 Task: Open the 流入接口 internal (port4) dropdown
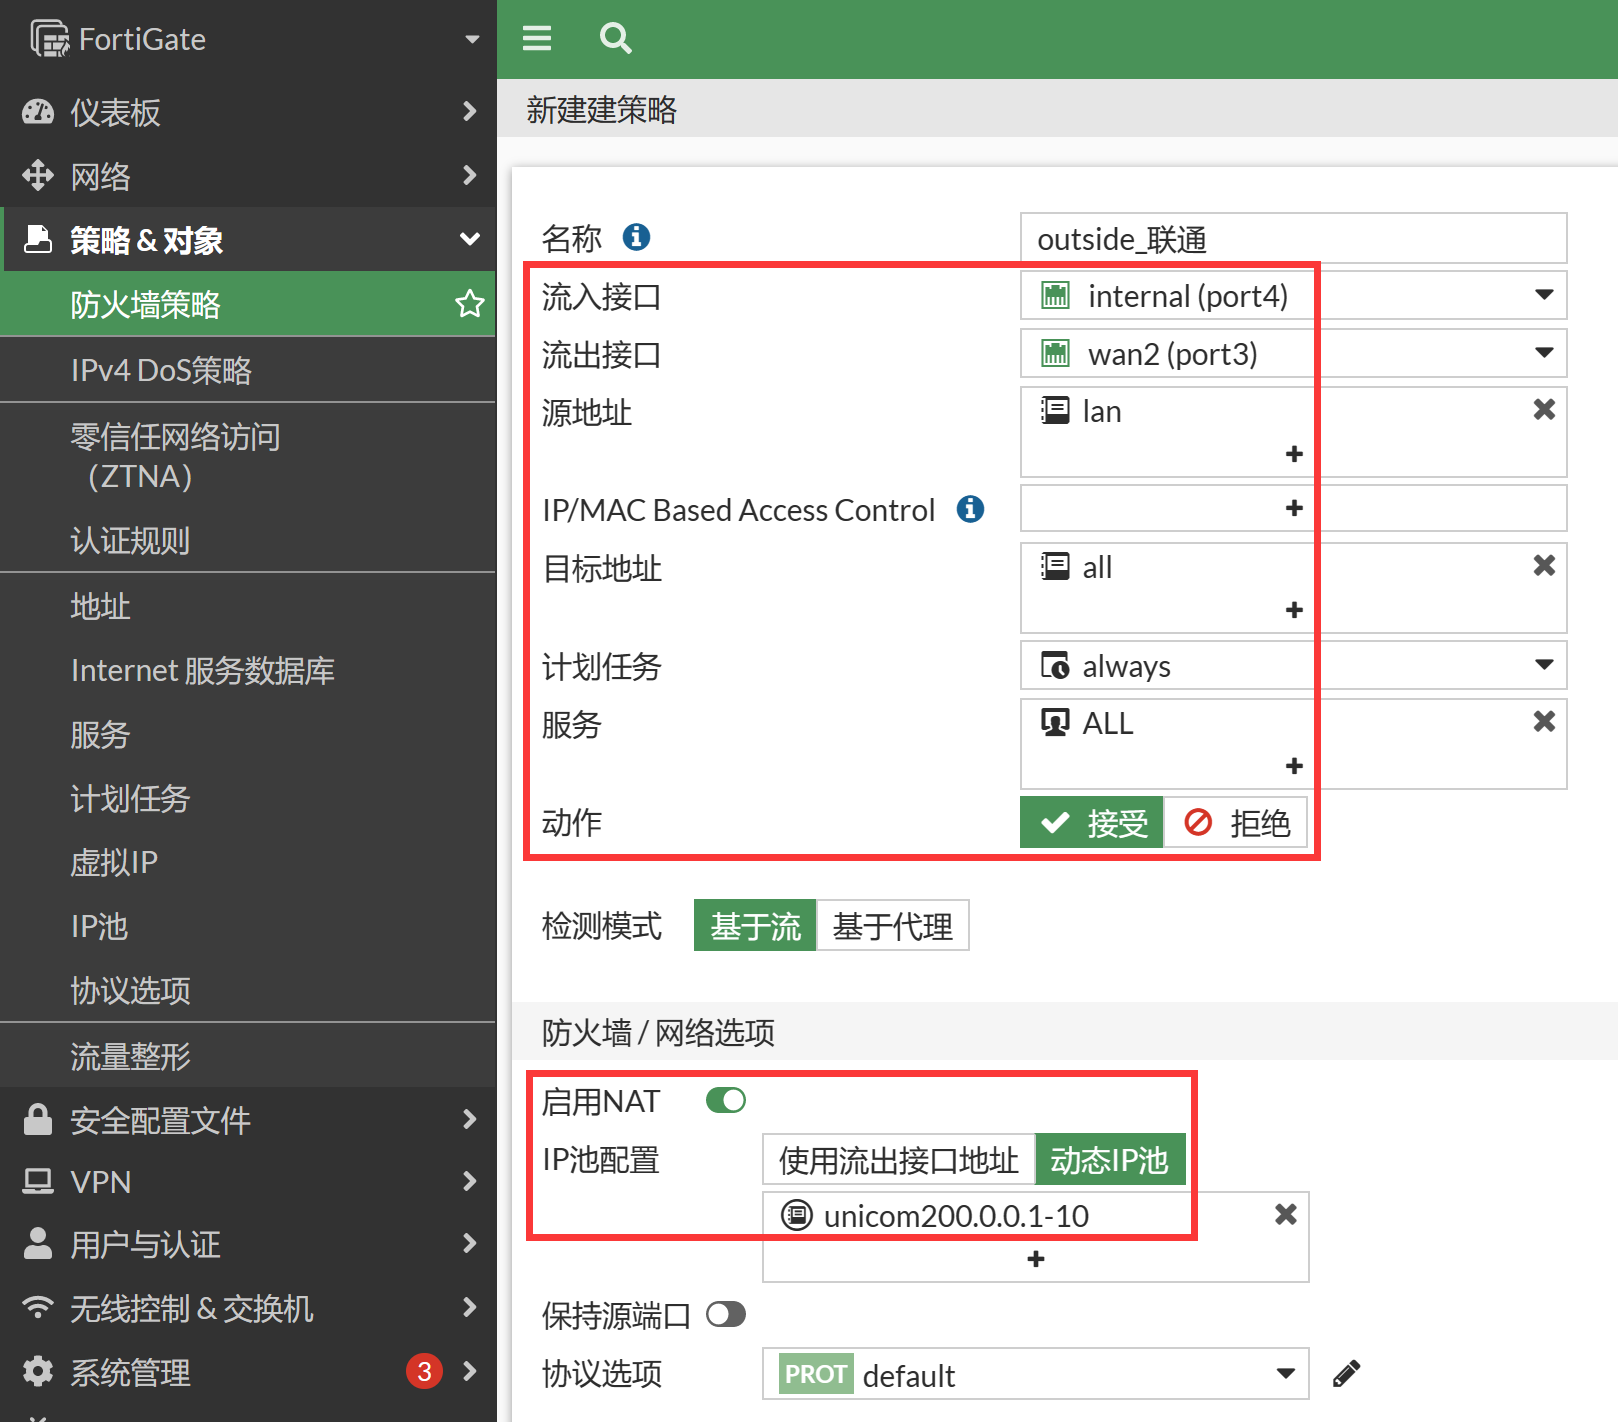pos(1292,296)
